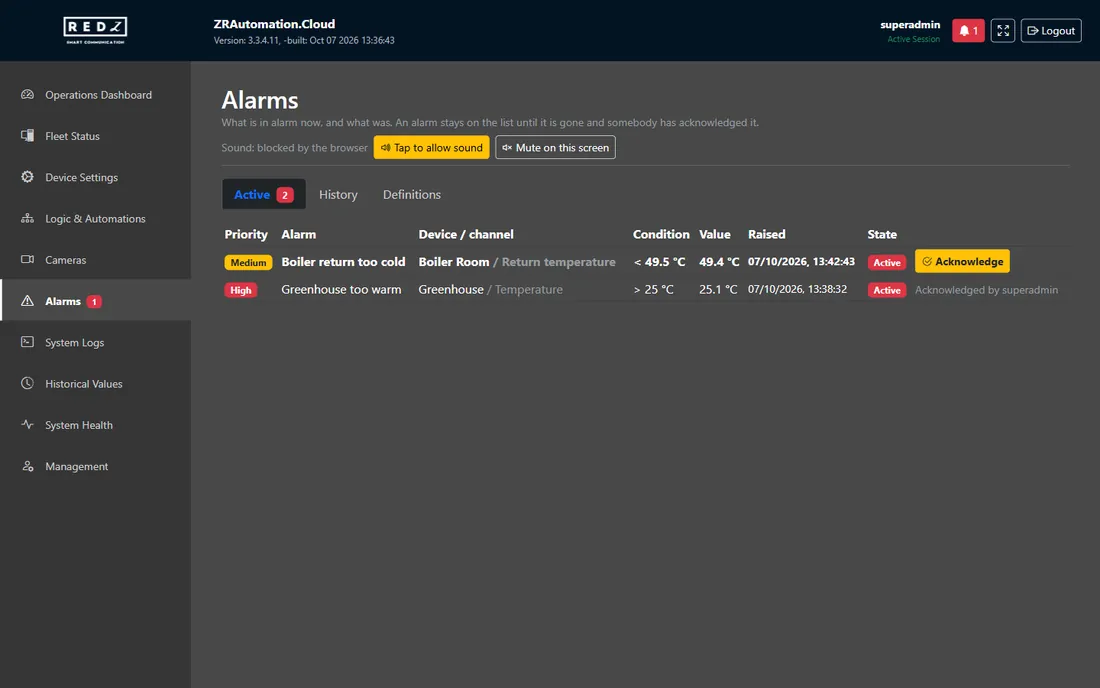Select the Fleet Status sidebar icon
Viewport: 1100px width, 688px height.
27,135
